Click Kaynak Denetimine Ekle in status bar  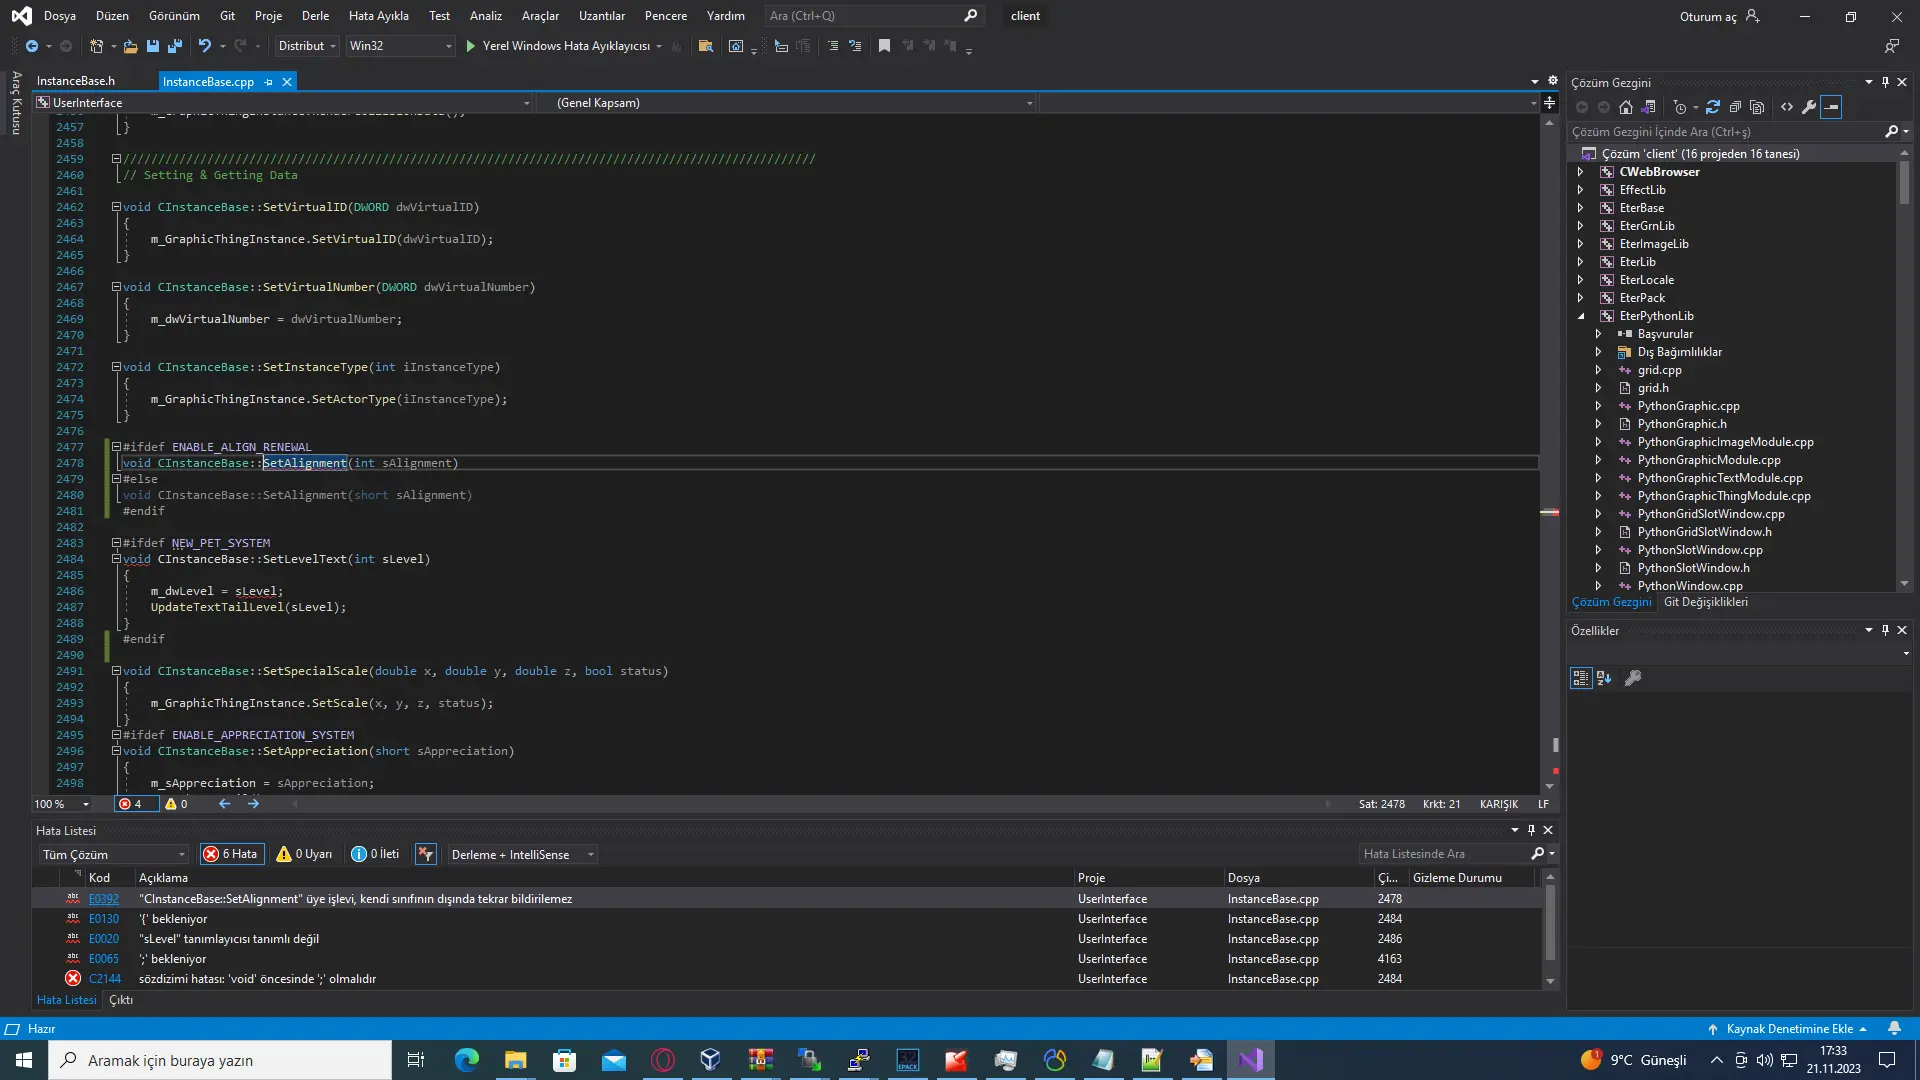[1789, 1028]
